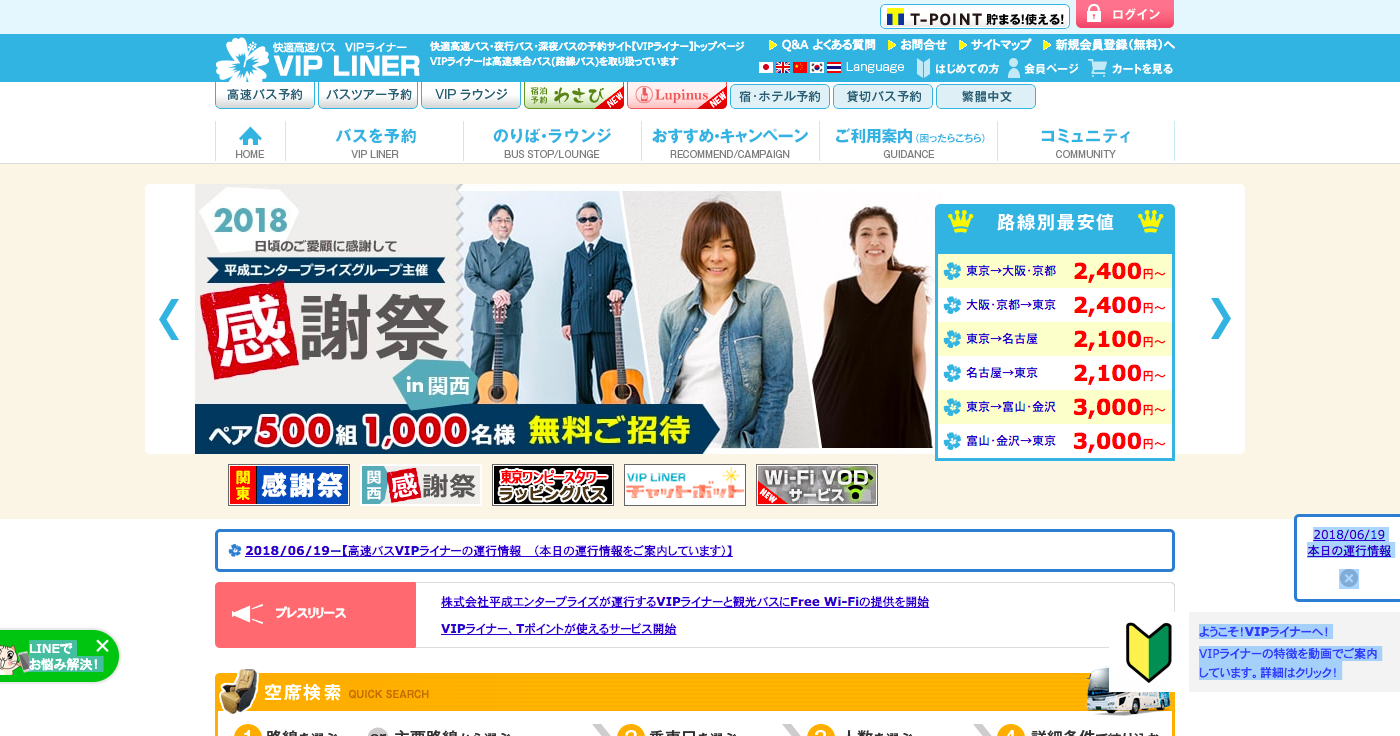Screen dimensions: 1400x736
Task: Click the 貸切バス予約 tab
Action: click(883, 97)
